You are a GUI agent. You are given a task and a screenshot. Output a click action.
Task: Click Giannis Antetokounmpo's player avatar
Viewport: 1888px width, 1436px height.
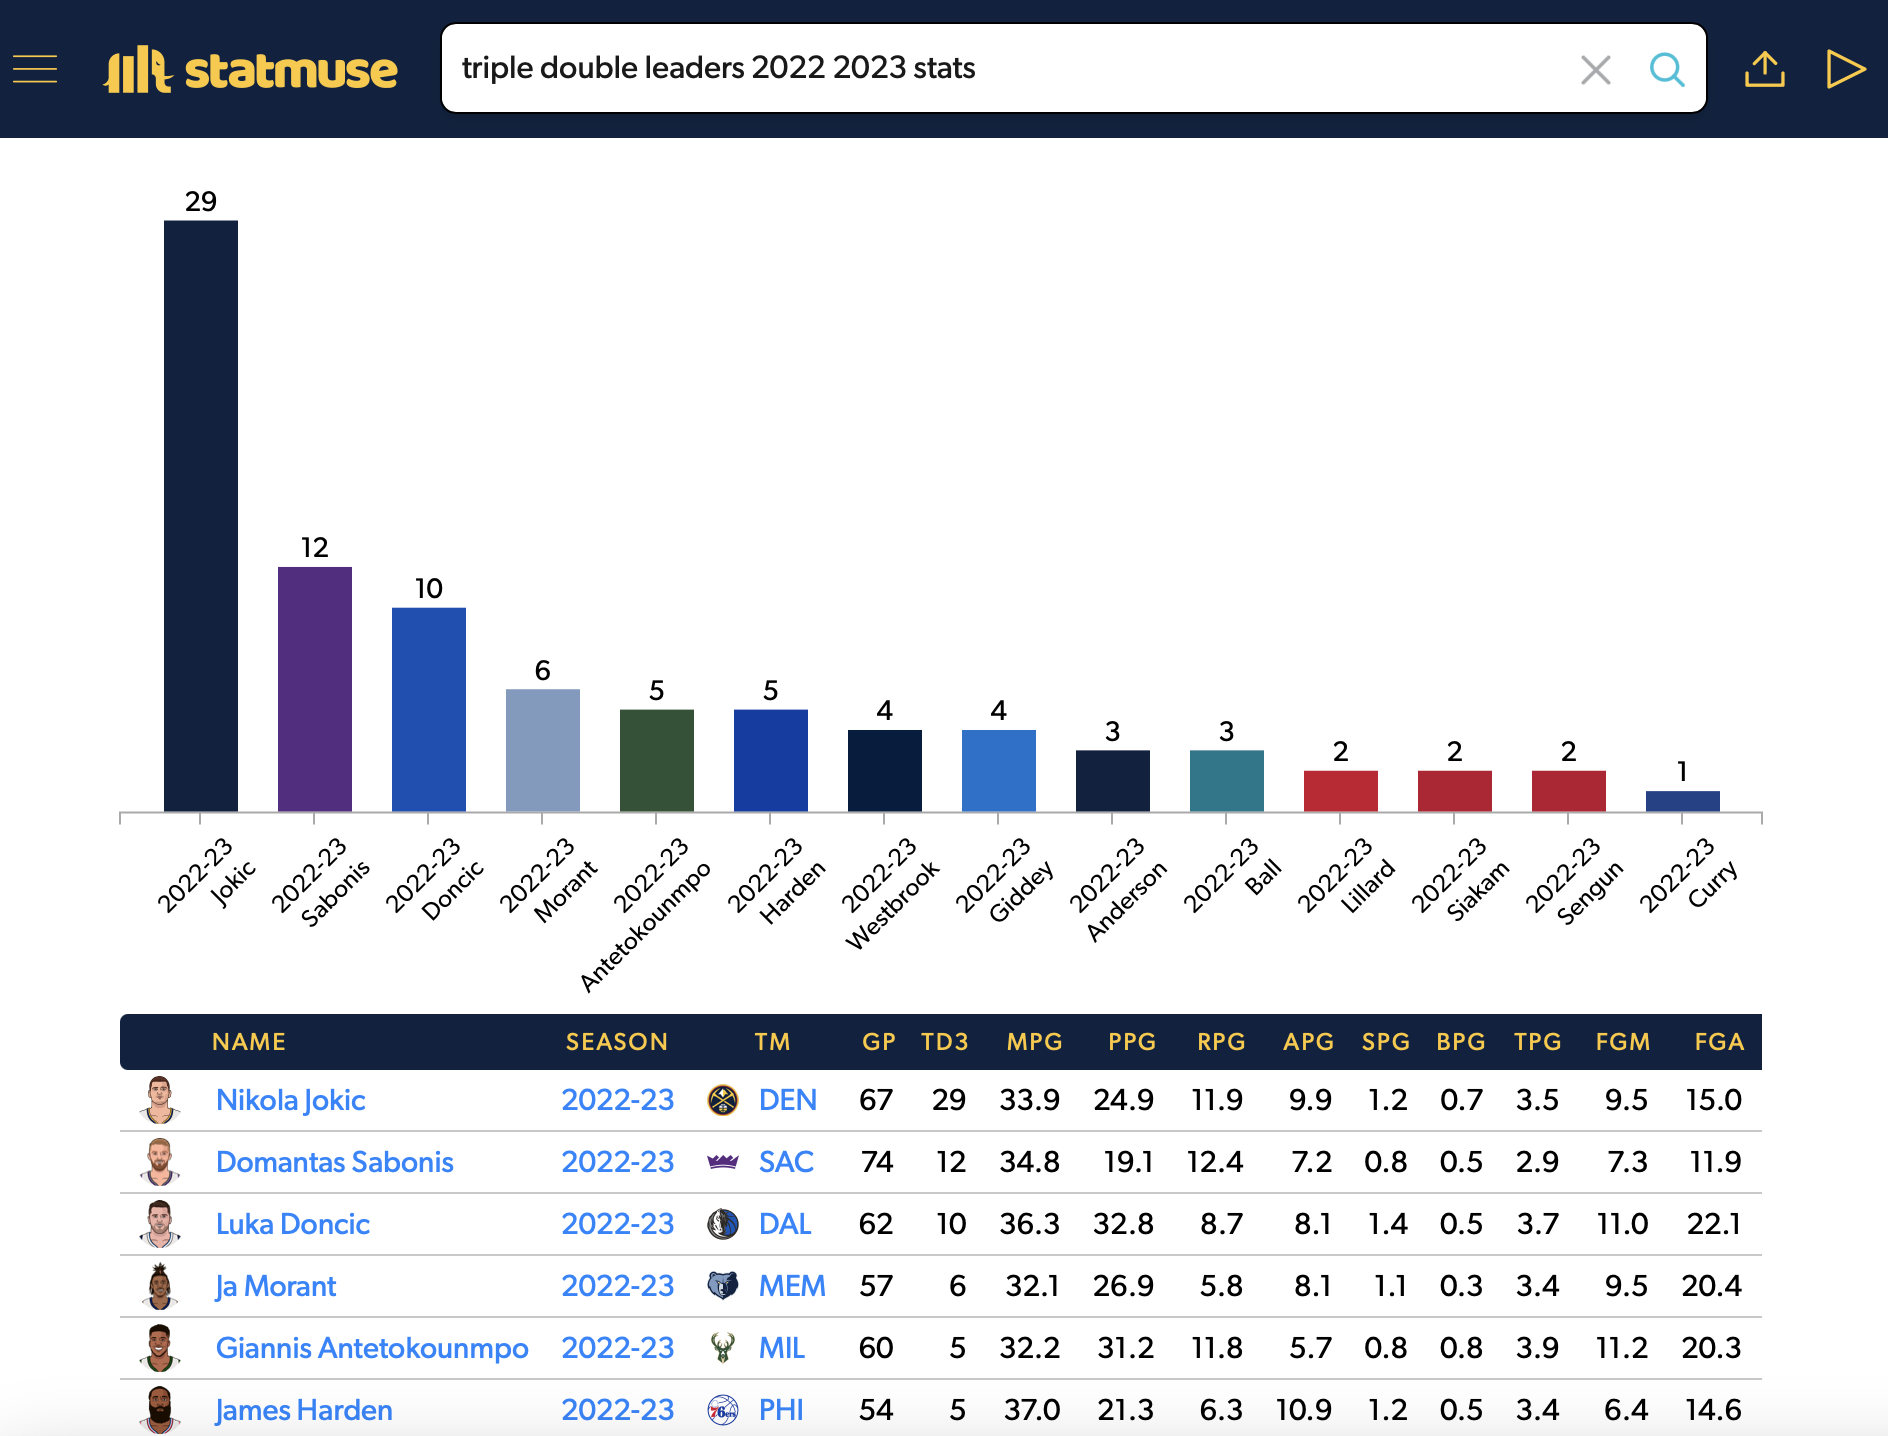[x=160, y=1348]
